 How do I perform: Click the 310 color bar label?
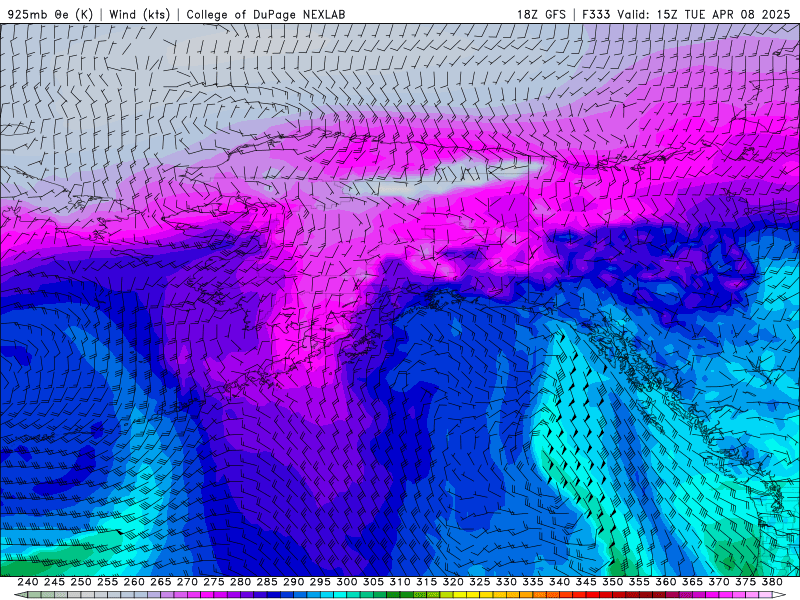pos(400,582)
